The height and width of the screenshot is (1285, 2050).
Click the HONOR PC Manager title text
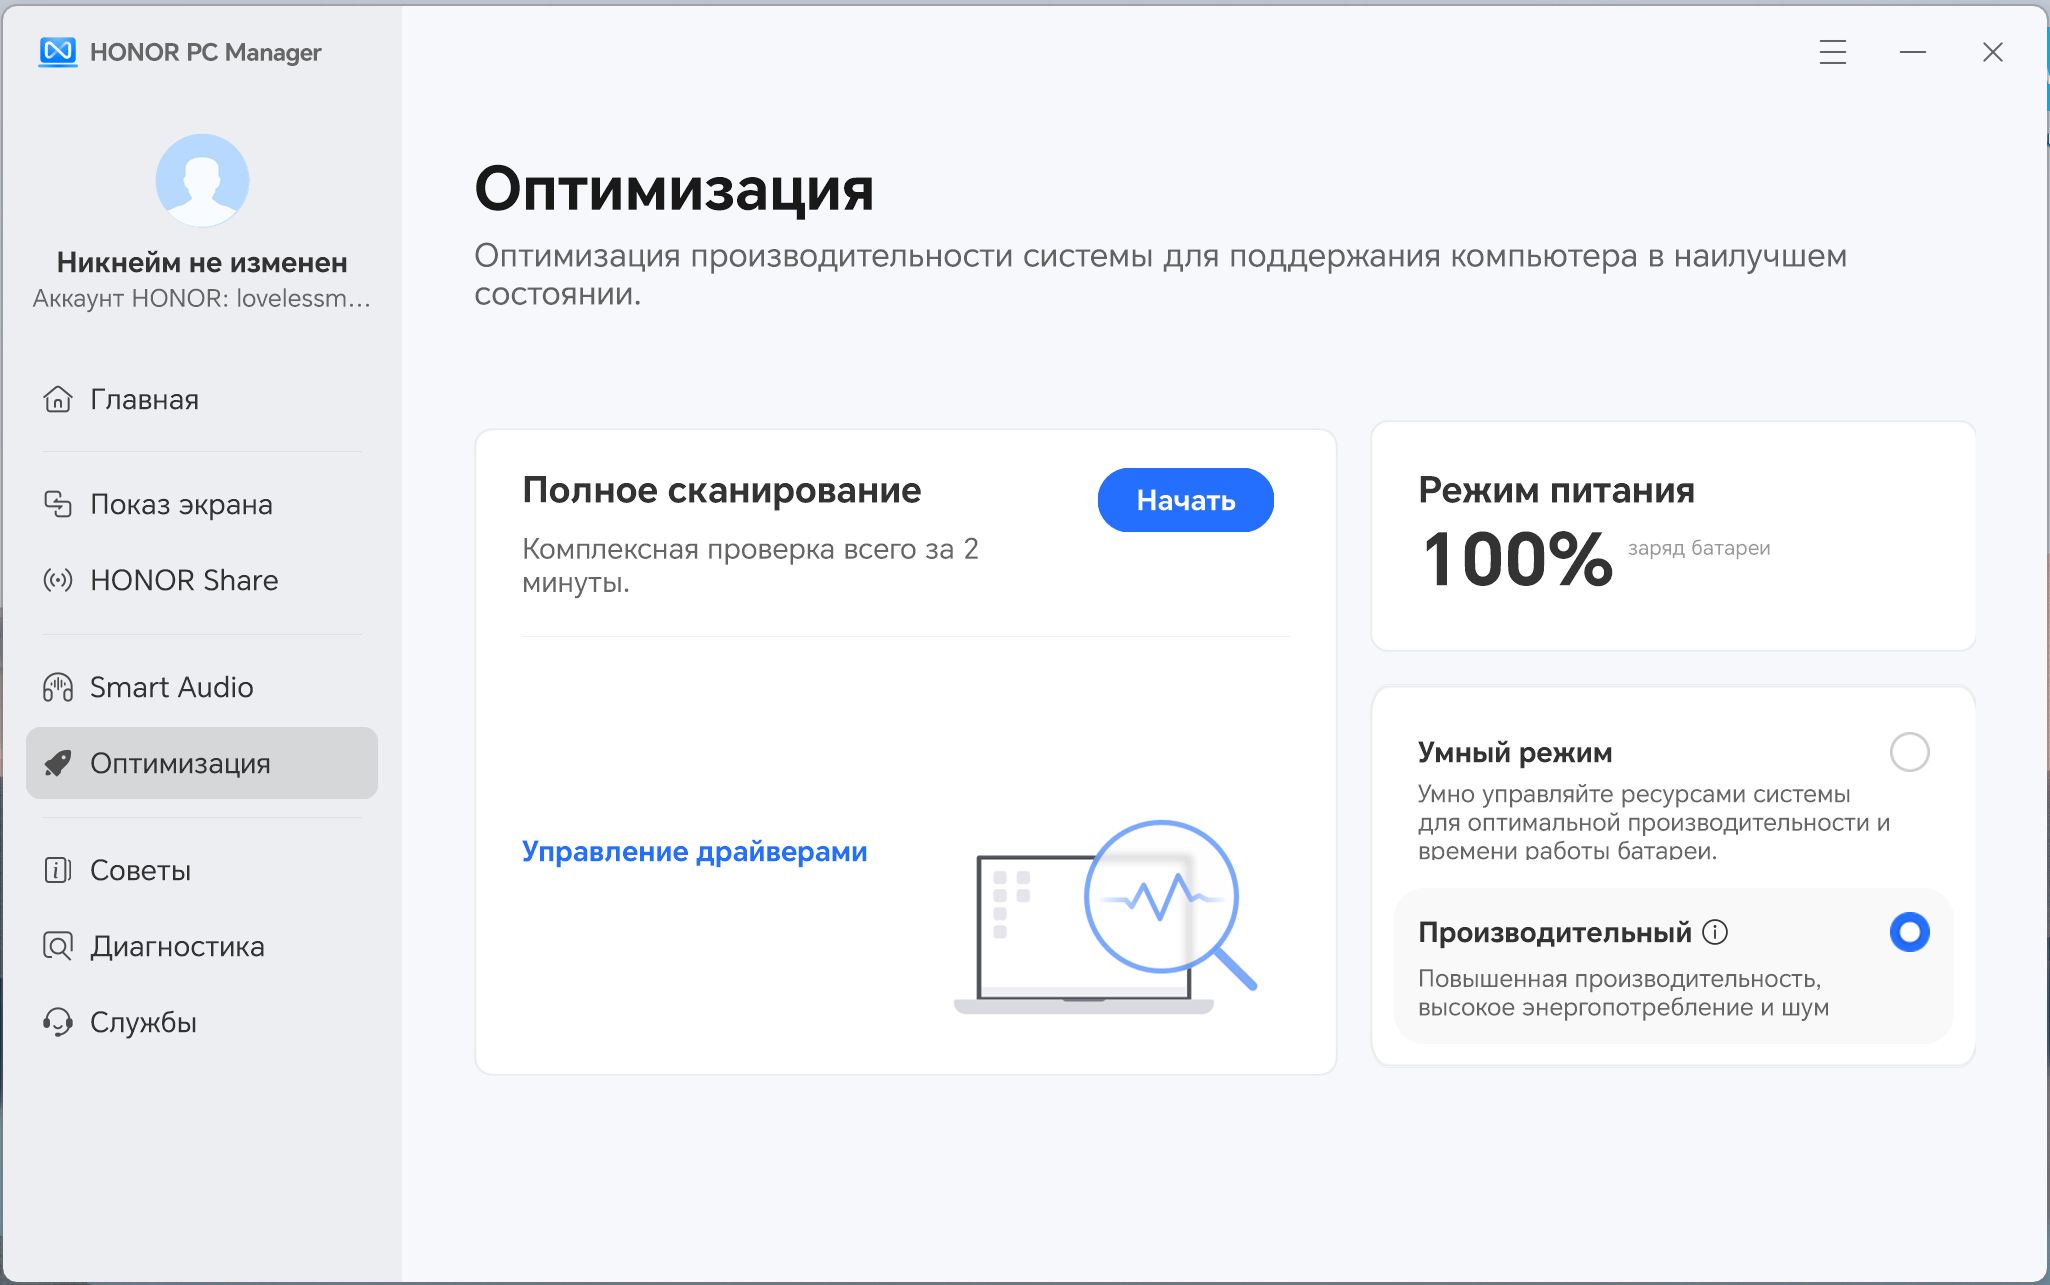pos(205,52)
